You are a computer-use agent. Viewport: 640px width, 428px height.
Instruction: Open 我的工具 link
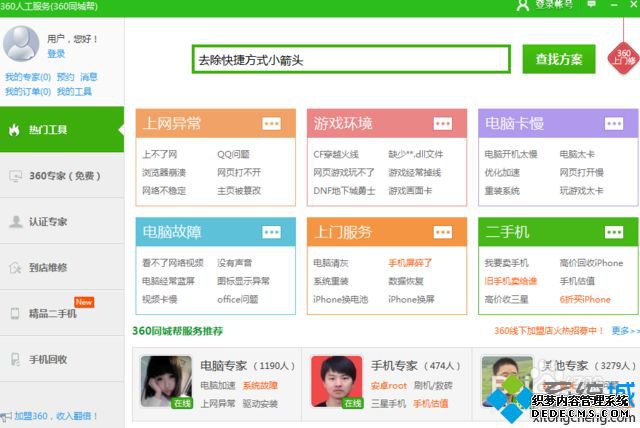(x=74, y=91)
